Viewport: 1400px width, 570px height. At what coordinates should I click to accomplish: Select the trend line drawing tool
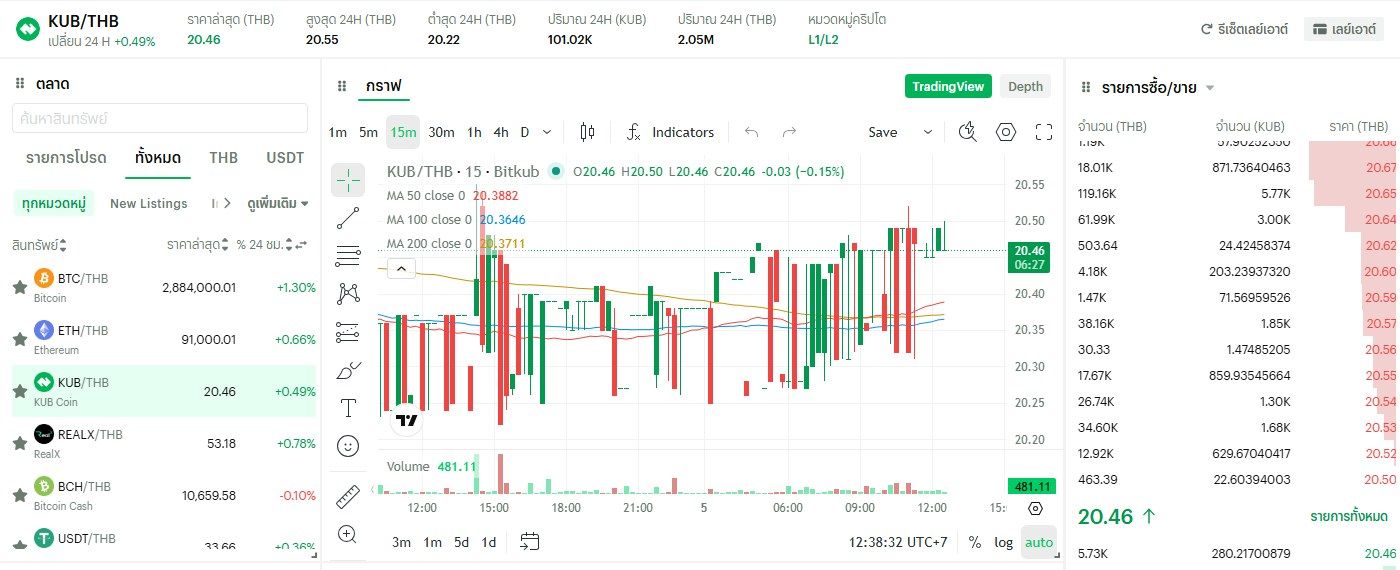[348, 217]
